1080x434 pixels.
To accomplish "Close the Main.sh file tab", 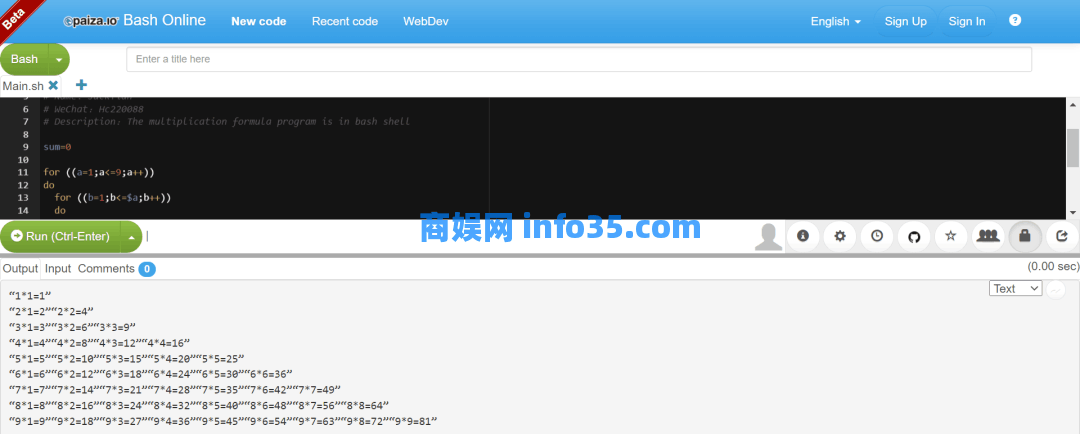I will click(53, 85).
